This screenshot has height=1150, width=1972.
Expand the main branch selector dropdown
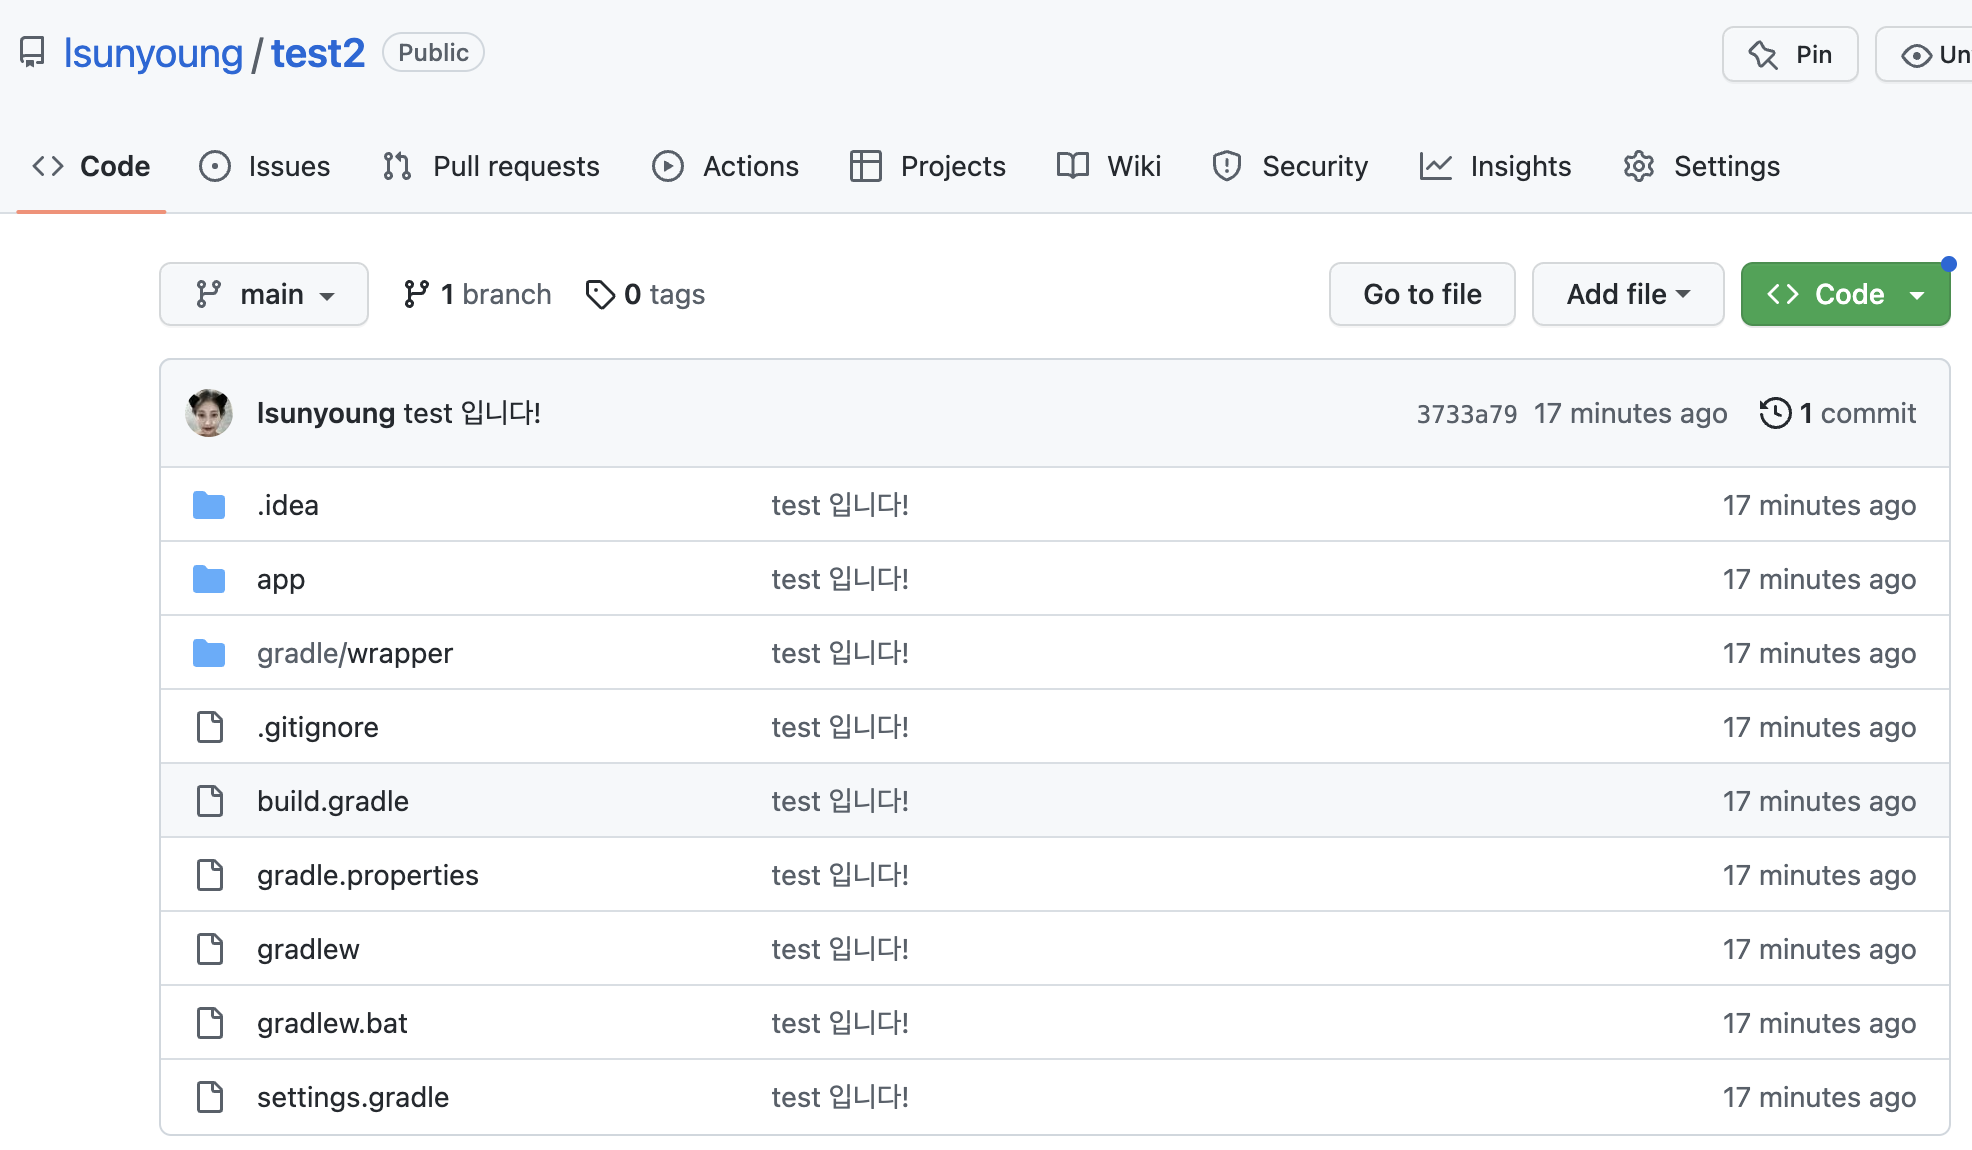click(264, 294)
